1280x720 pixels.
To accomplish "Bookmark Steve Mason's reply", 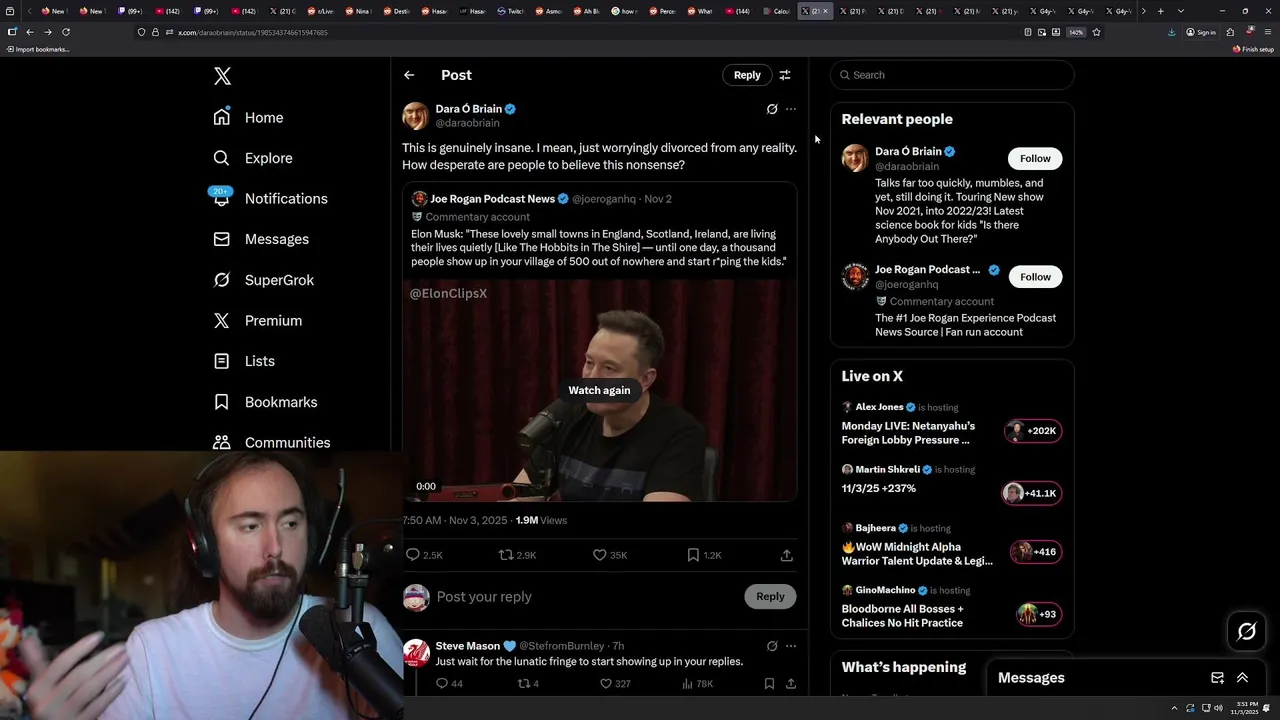I will point(769,684).
